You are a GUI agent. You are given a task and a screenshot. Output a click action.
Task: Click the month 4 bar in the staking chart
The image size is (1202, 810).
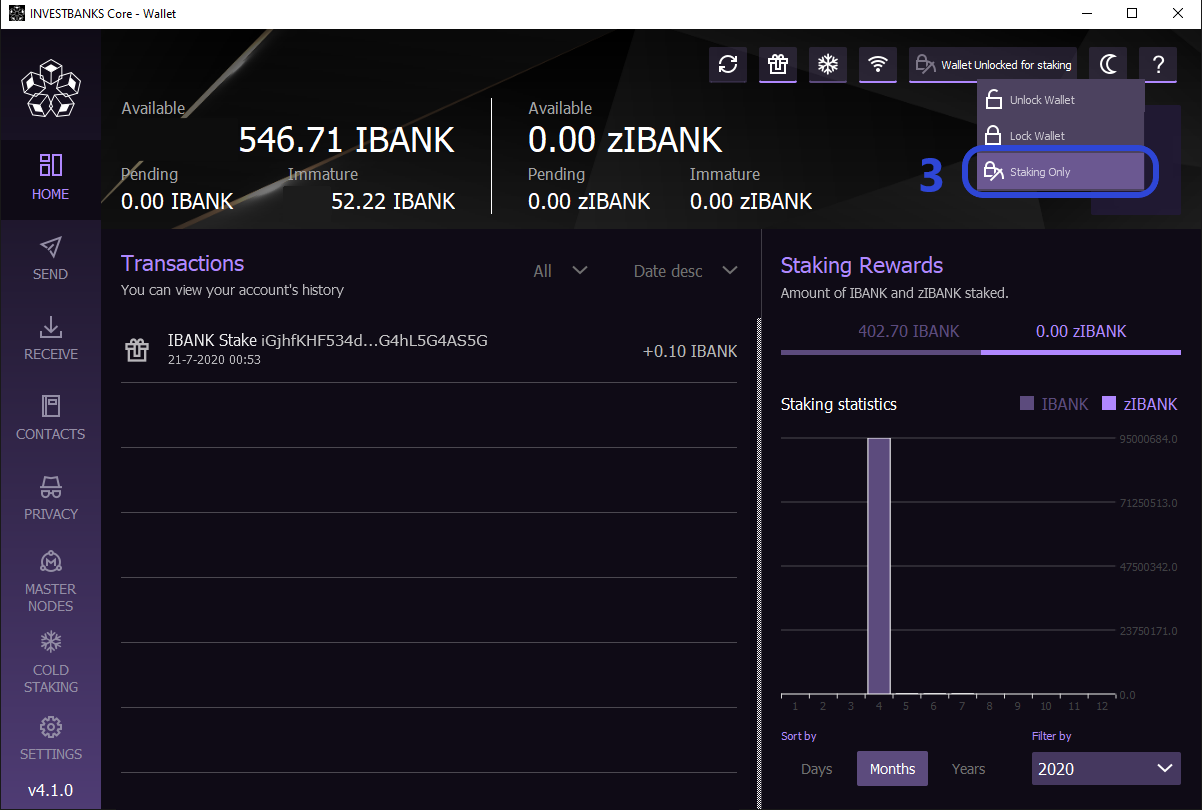click(878, 566)
